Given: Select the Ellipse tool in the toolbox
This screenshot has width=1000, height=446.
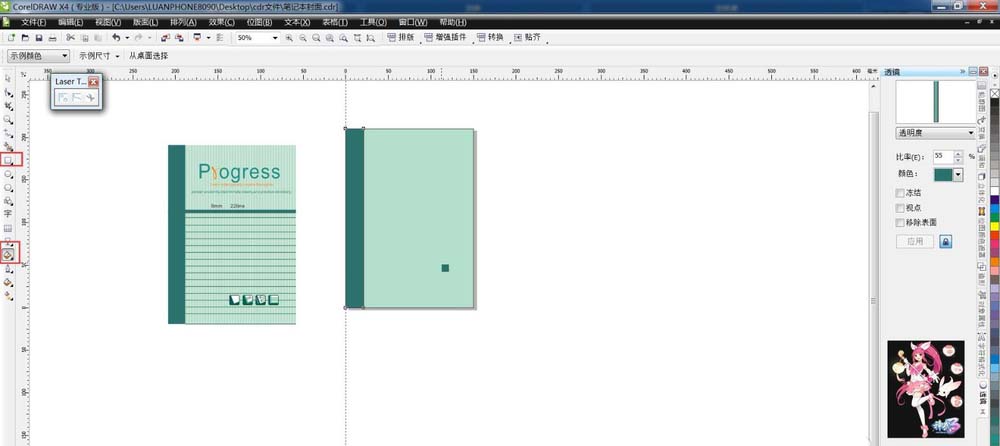Looking at the screenshot, I should click(x=9, y=173).
